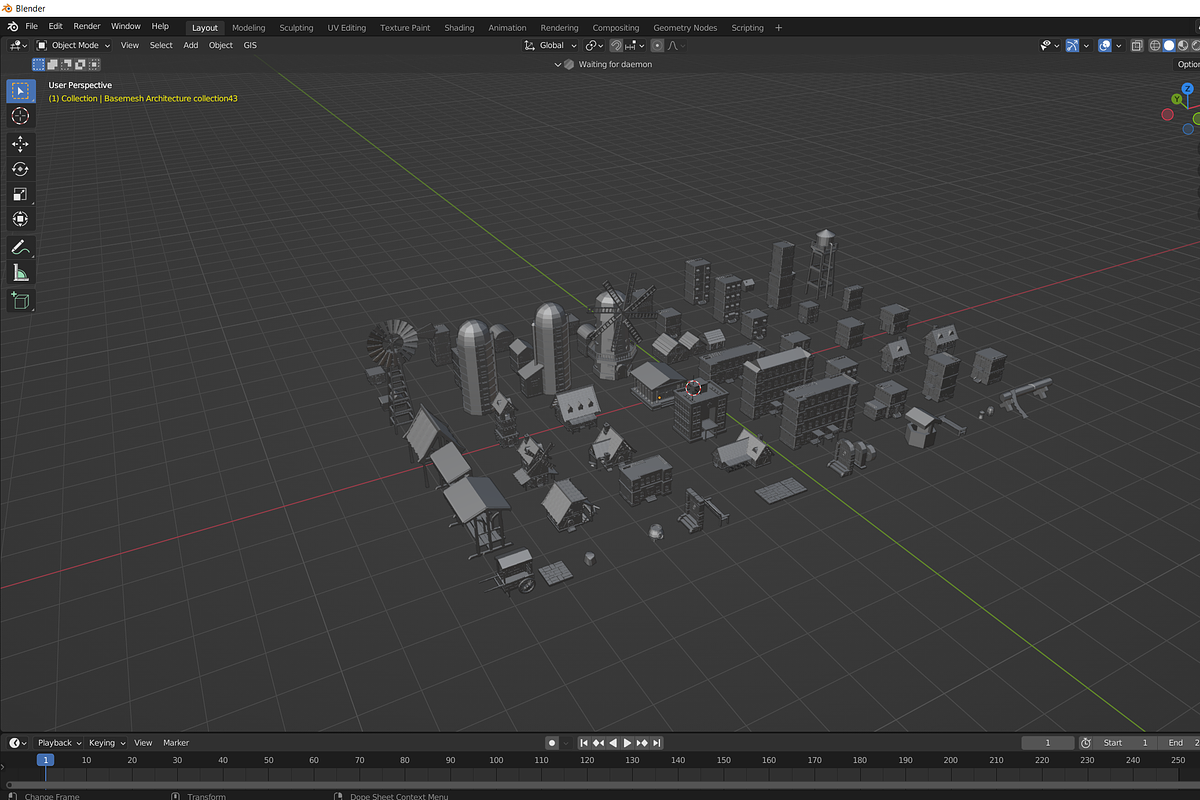Select the Select Box tool
1200x800 pixels.
click(x=20, y=91)
